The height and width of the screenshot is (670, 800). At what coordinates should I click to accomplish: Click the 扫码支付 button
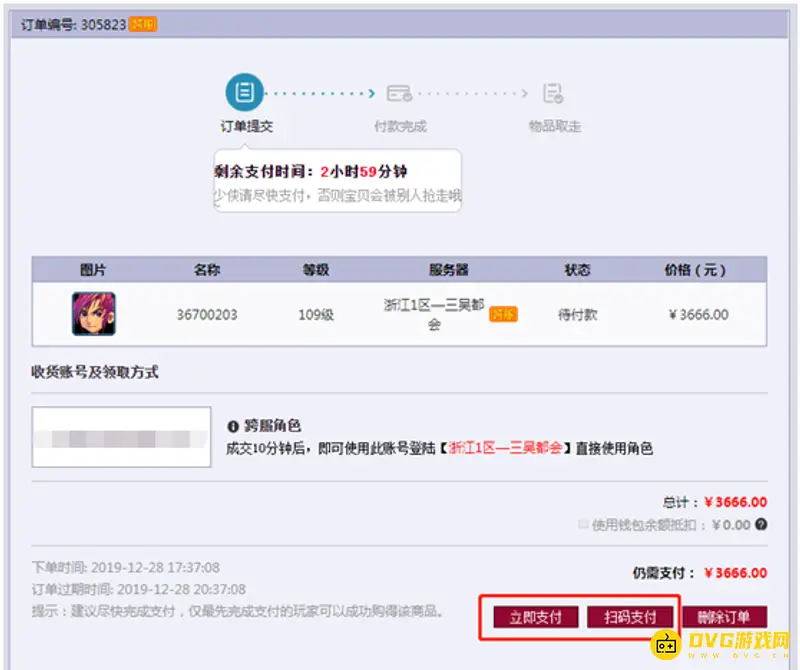(630, 617)
